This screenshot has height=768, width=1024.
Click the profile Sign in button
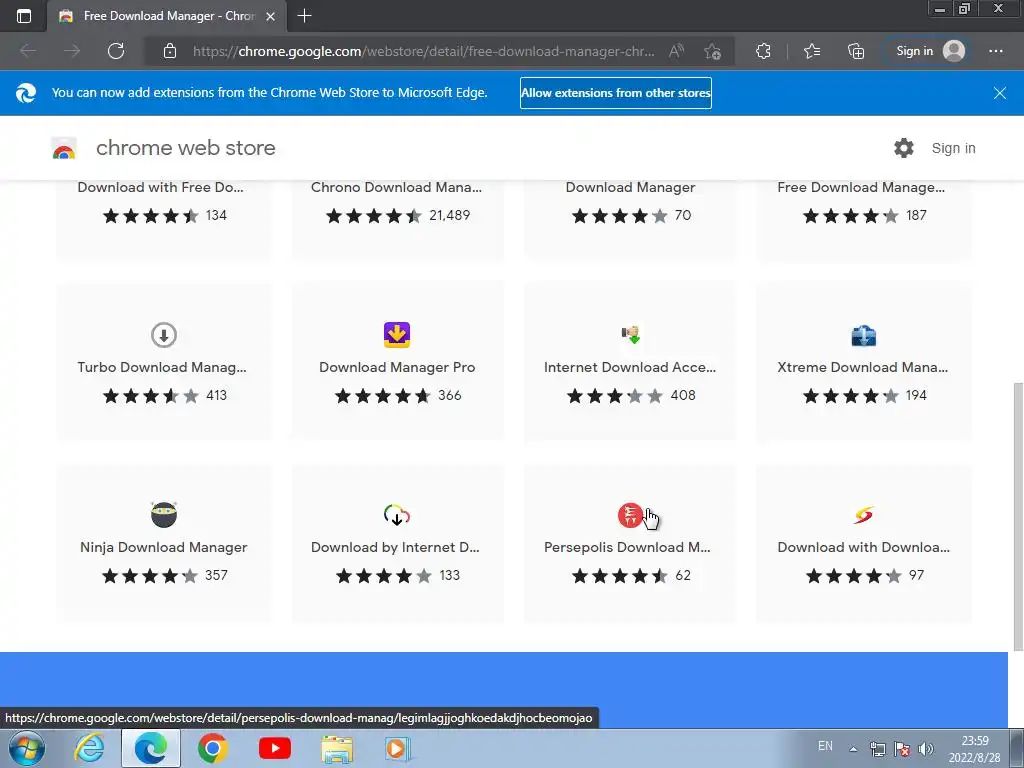point(930,51)
